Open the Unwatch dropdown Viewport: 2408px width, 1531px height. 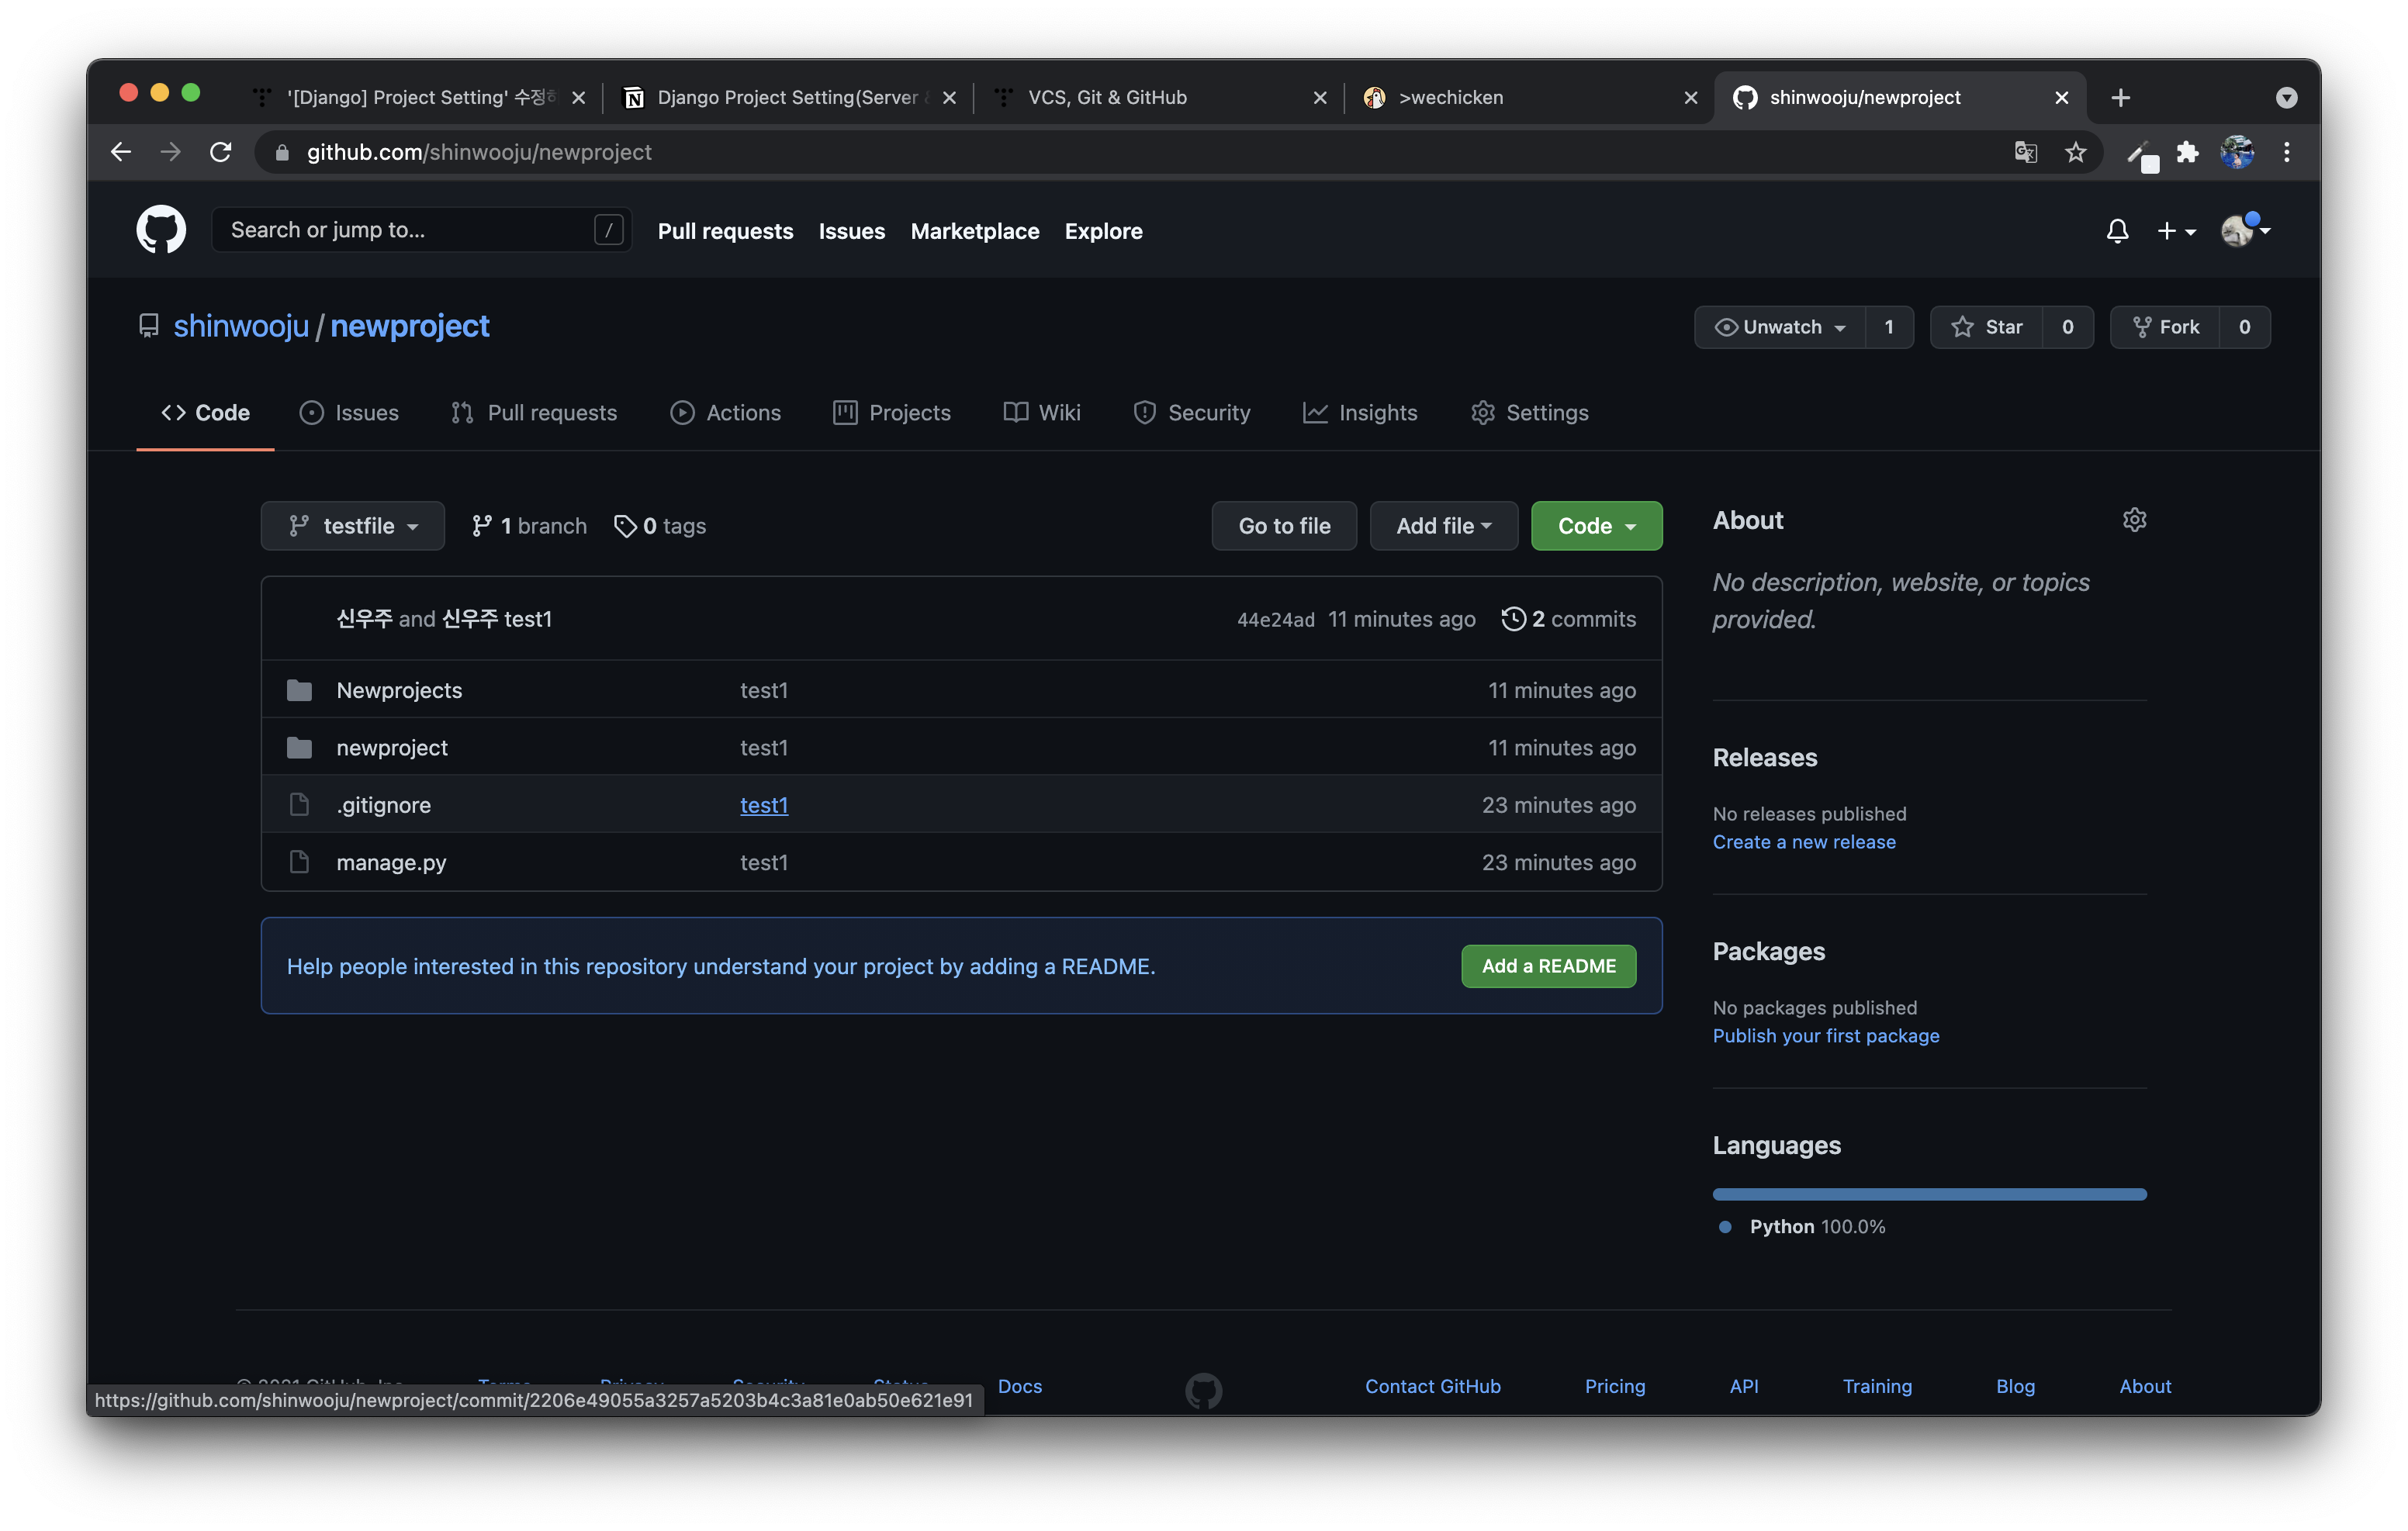1780,327
